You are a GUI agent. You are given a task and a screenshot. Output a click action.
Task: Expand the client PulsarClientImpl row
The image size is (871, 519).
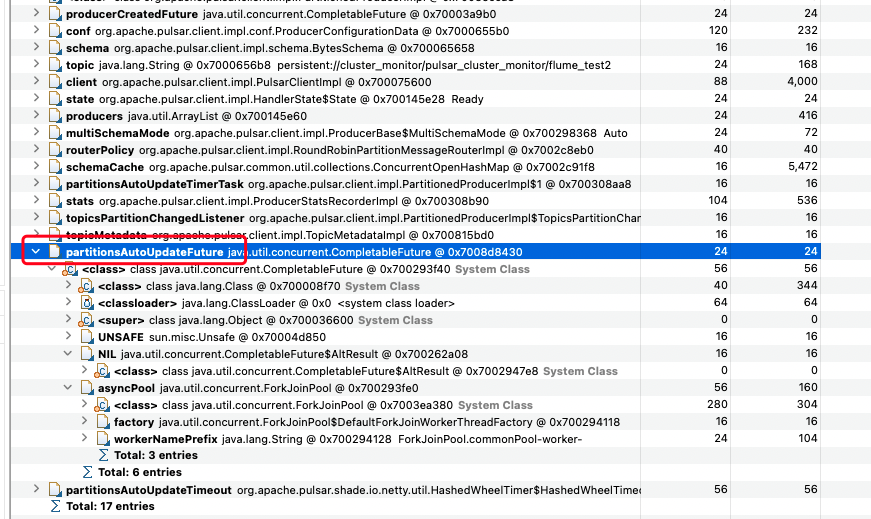[x=36, y=81]
